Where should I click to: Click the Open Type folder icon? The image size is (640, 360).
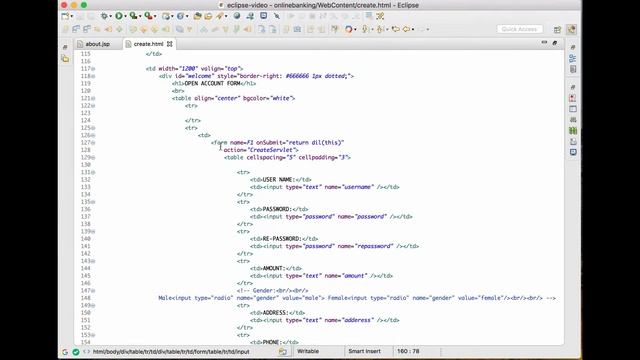(x=198, y=16)
